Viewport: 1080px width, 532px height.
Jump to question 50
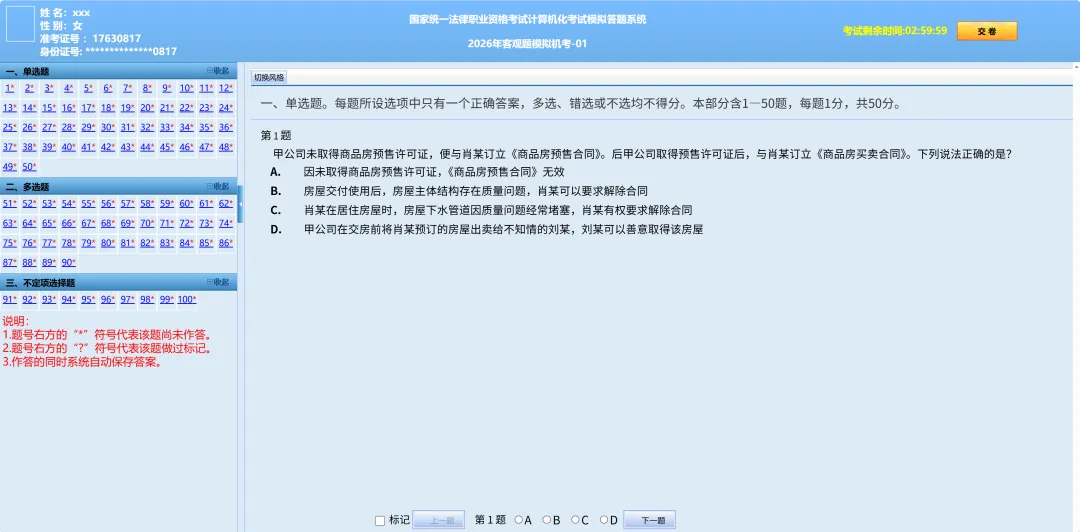(x=29, y=166)
